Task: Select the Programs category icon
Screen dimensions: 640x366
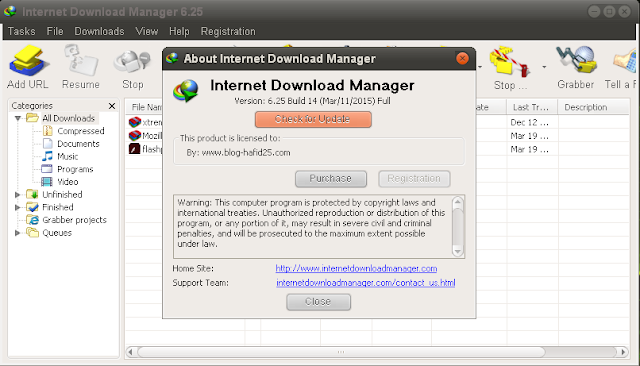Action: [x=47, y=169]
